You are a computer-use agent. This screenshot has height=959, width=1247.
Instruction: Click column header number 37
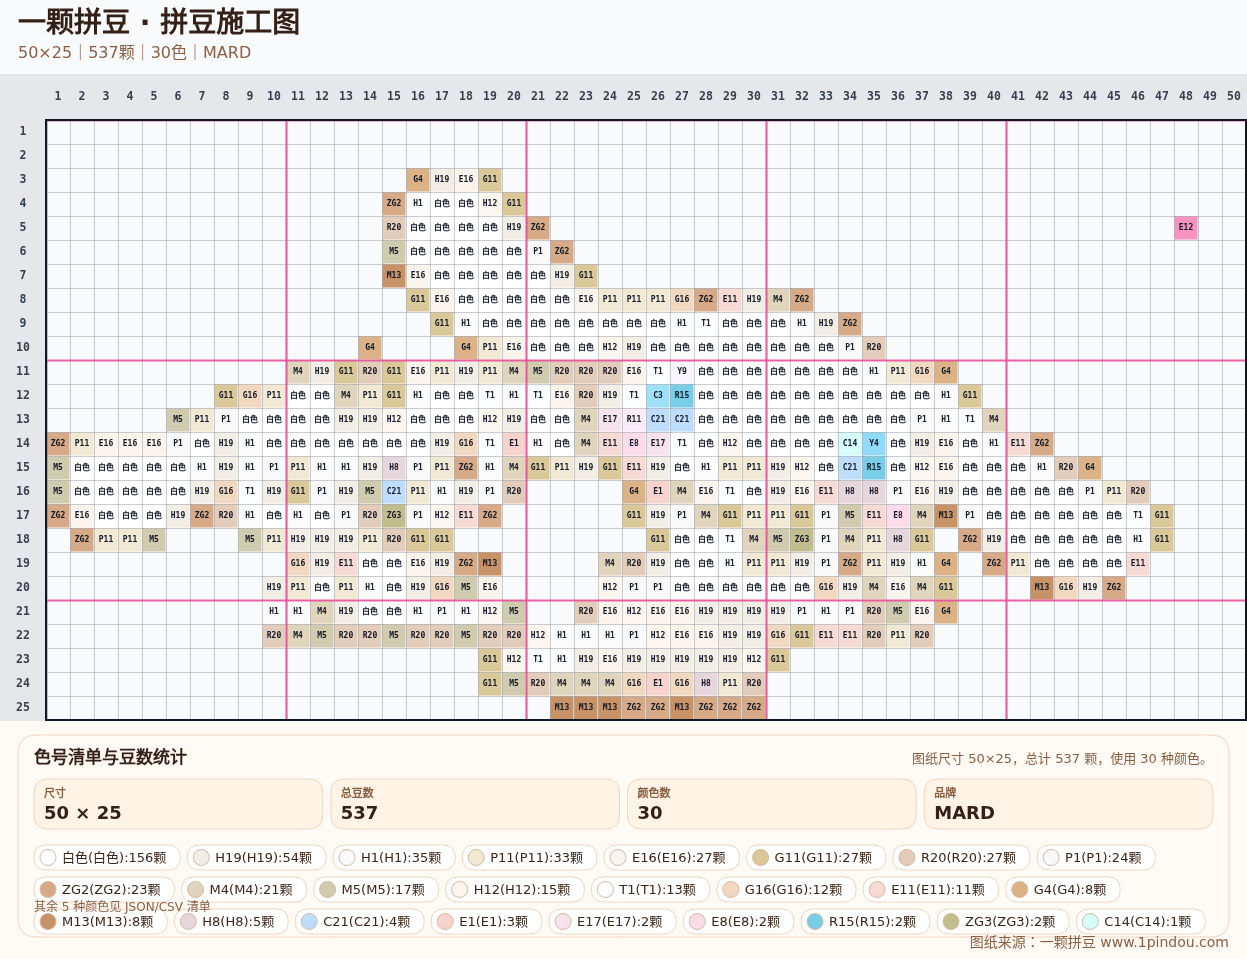click(922, 96)
